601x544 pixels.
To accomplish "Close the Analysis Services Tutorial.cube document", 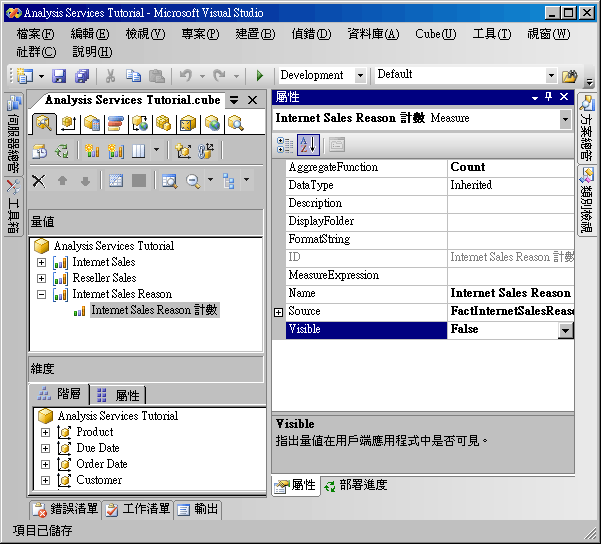I will pos(252,100).
